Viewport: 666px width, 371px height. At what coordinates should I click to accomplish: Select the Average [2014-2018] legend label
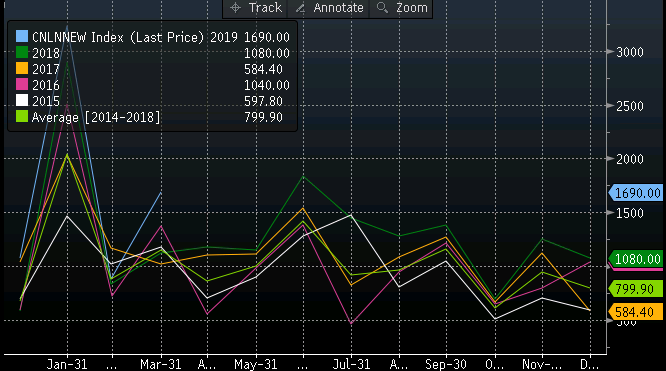coord(96,117)
